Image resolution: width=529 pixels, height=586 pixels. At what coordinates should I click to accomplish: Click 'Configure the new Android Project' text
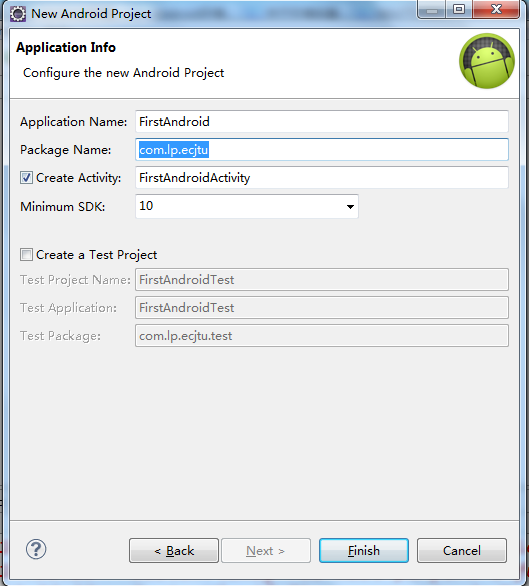point(123,73)
